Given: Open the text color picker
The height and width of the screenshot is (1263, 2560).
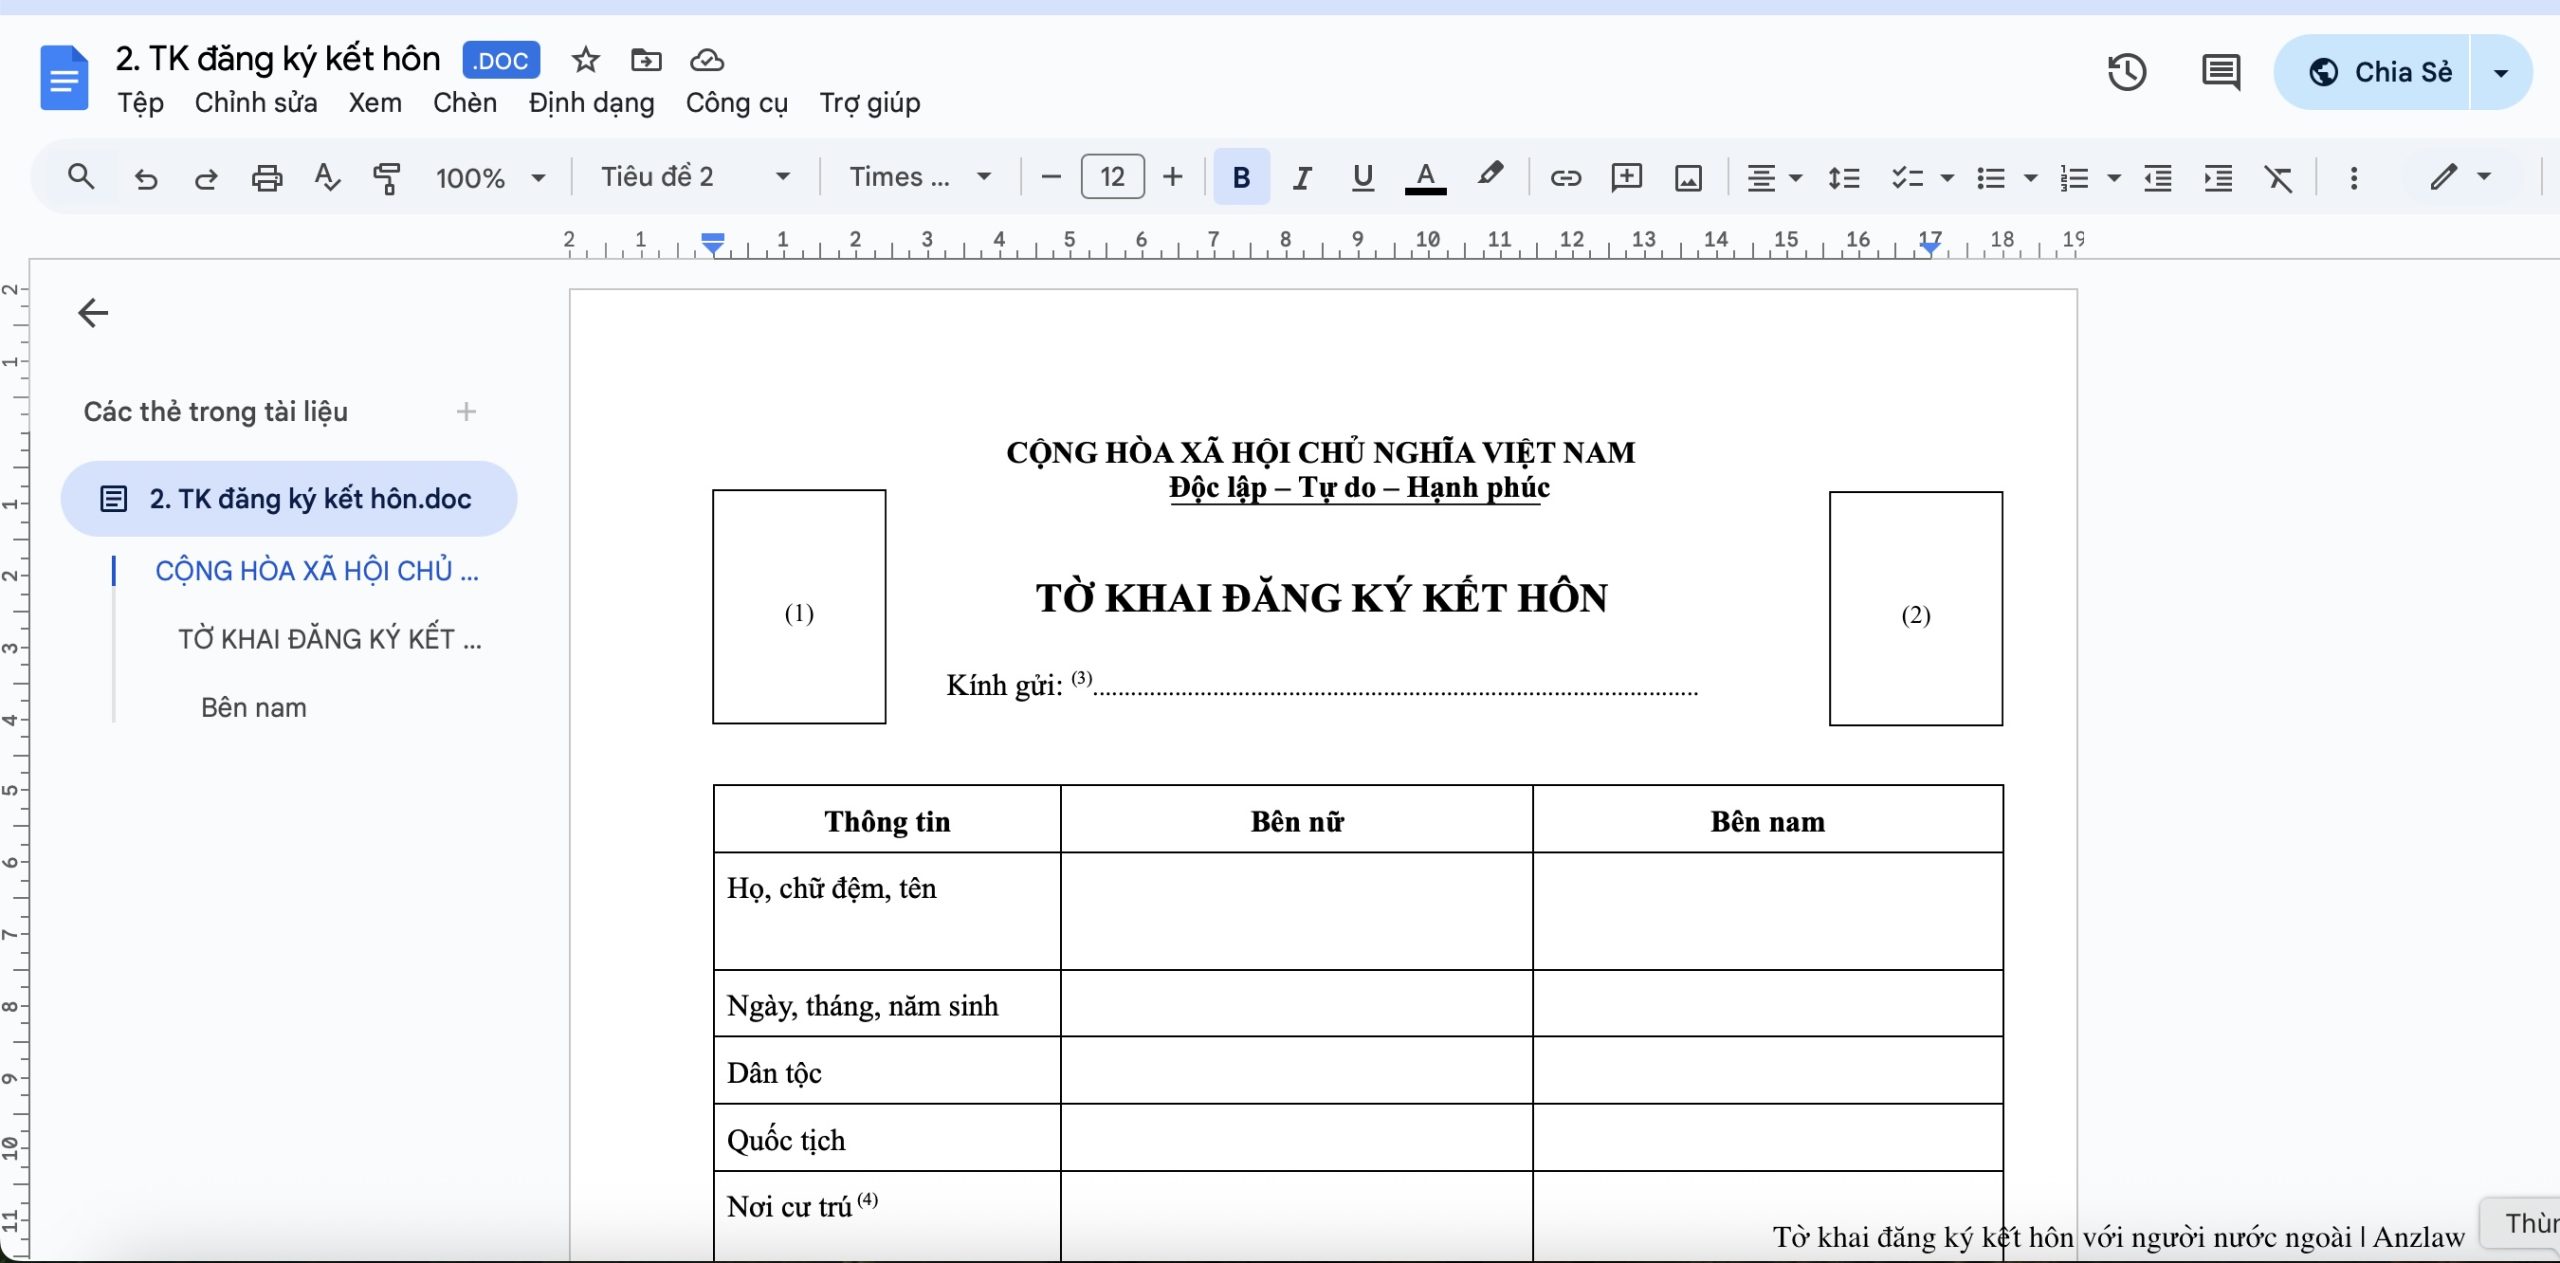Looking at the screenshot, I should (1425, 178).
